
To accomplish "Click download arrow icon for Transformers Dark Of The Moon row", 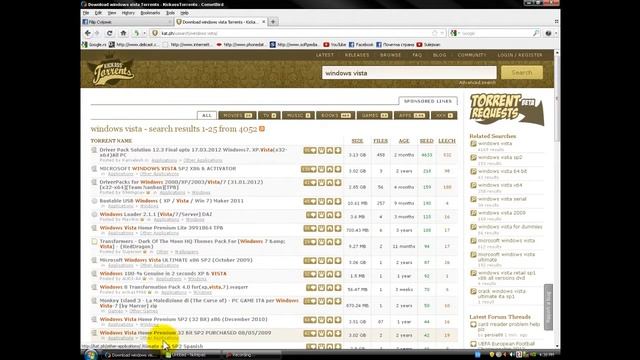I will [x=338, y=242].
